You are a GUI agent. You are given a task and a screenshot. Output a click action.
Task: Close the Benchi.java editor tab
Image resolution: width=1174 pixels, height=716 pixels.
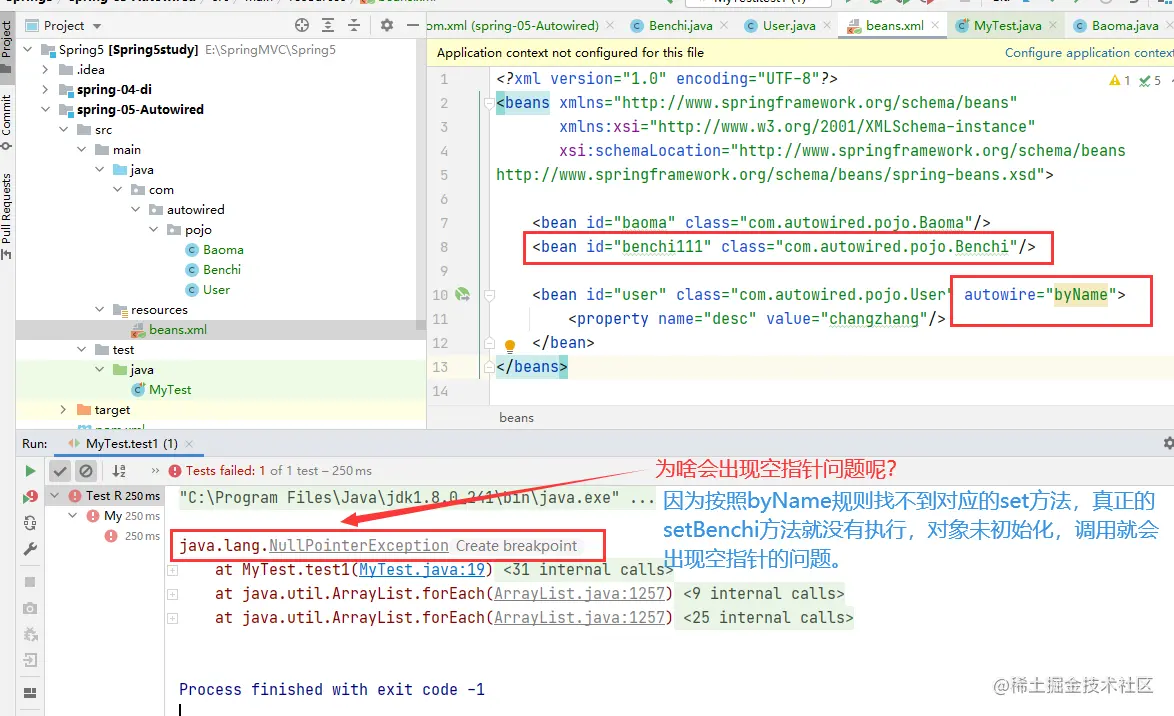click(x=724, y=25)
